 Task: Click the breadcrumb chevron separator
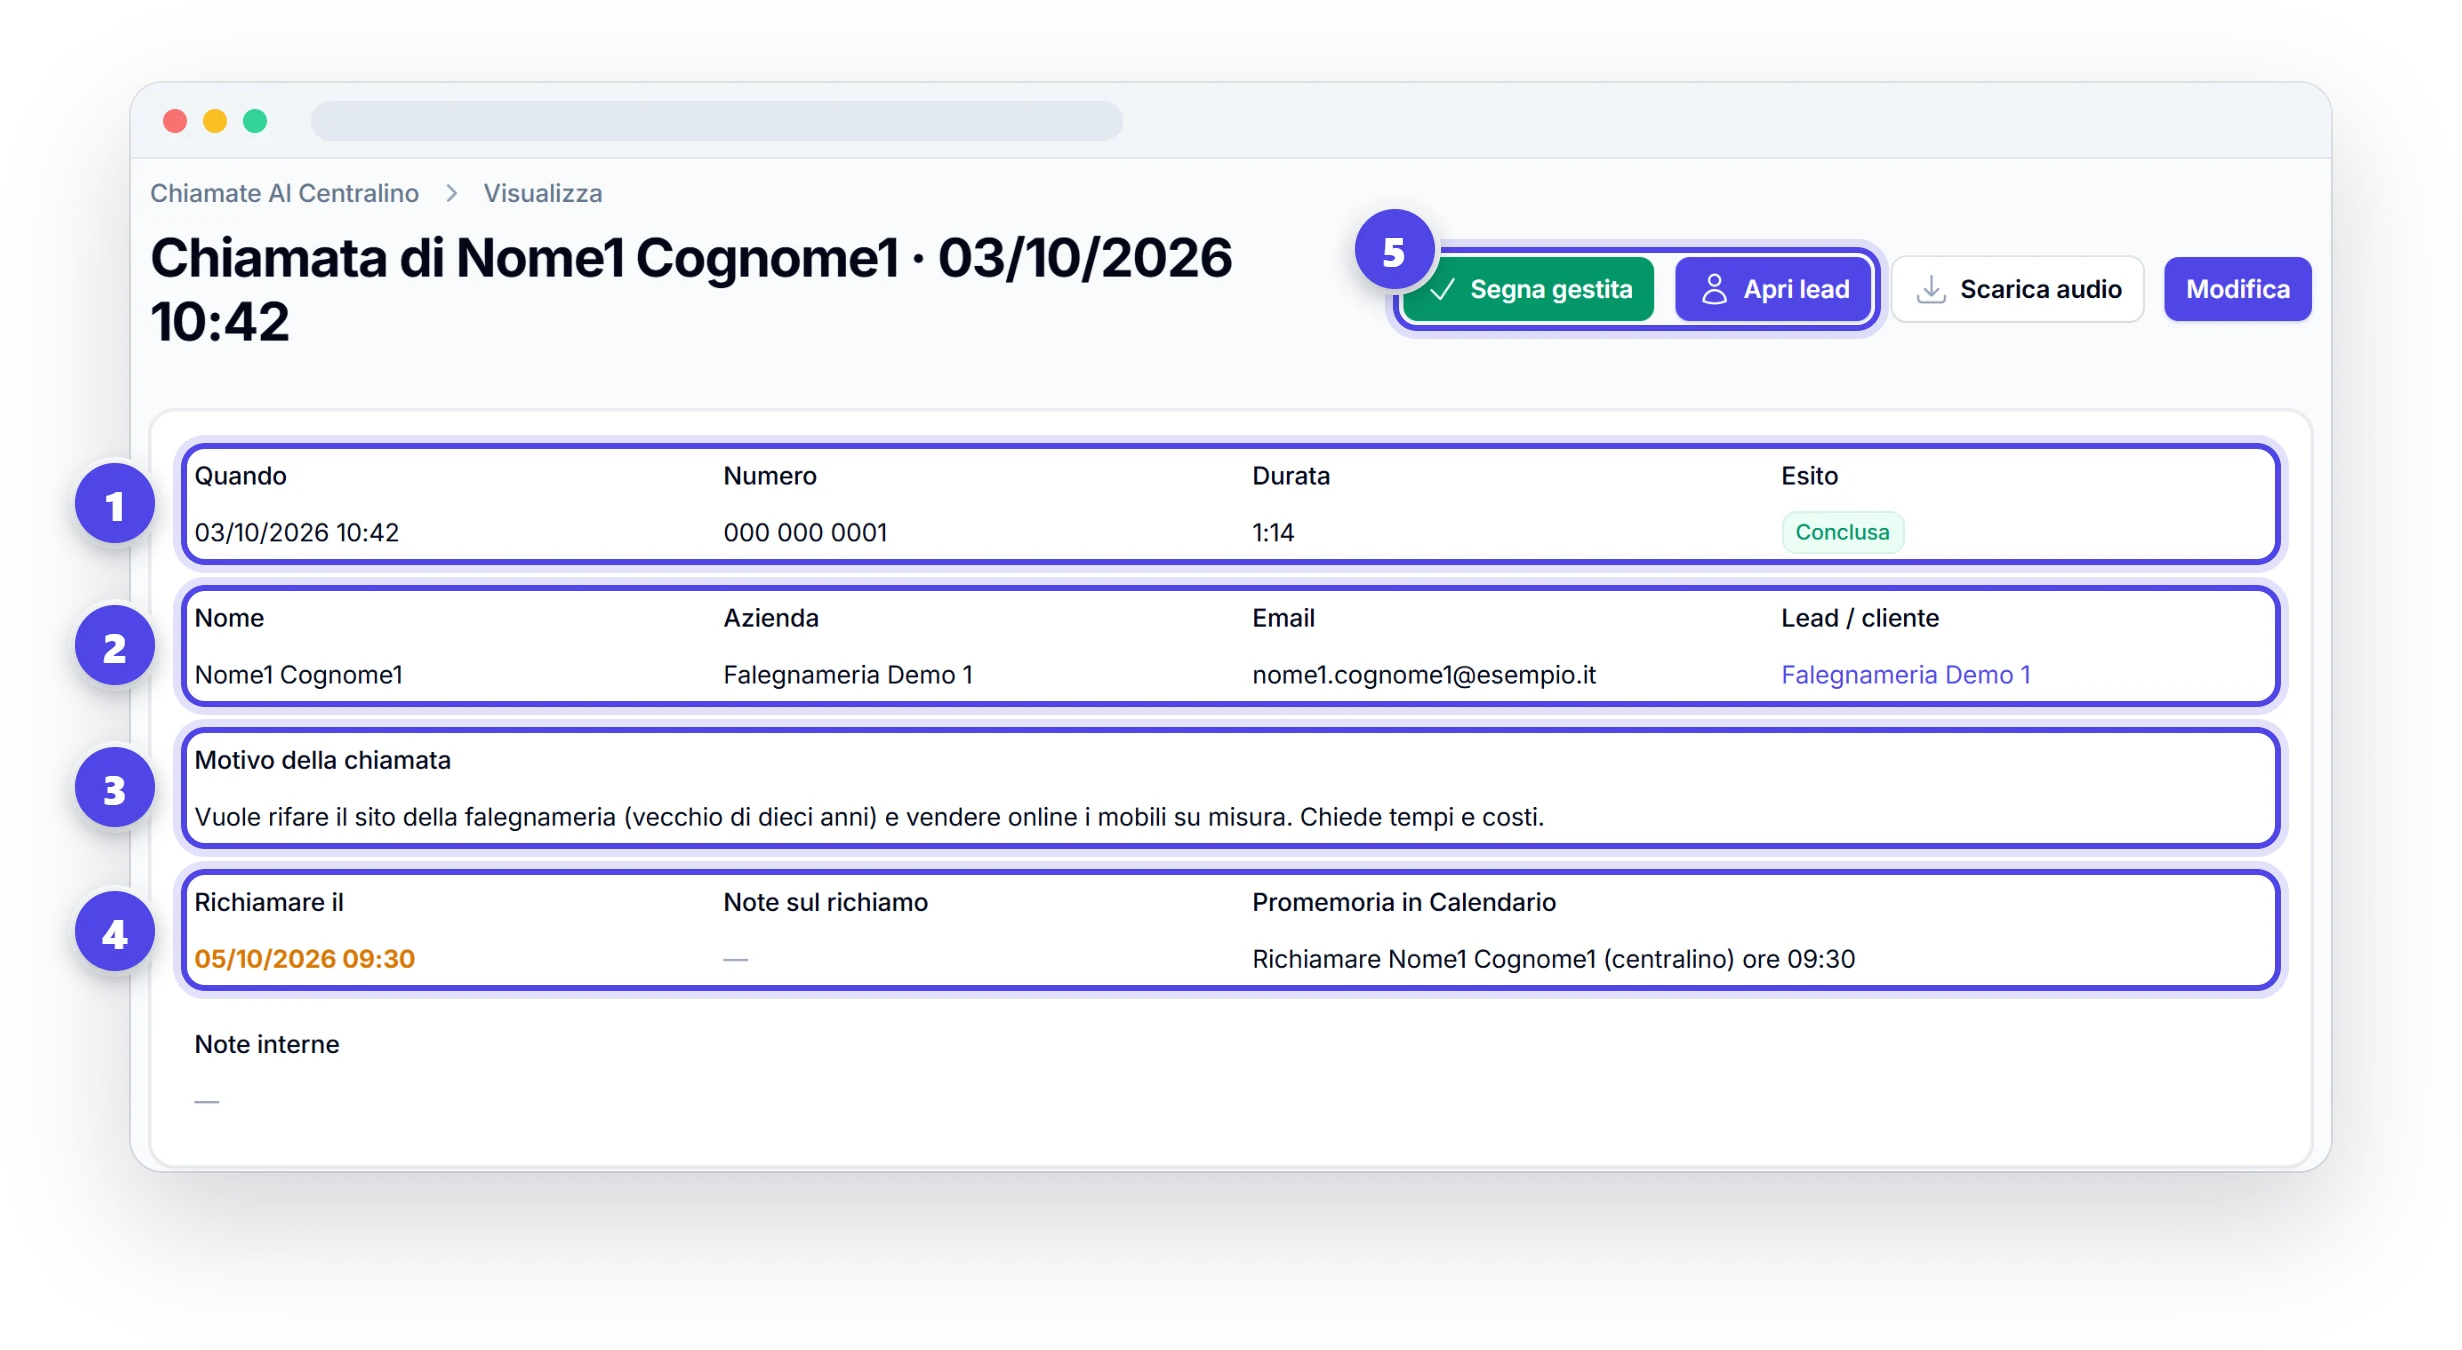tap(452, 193)
